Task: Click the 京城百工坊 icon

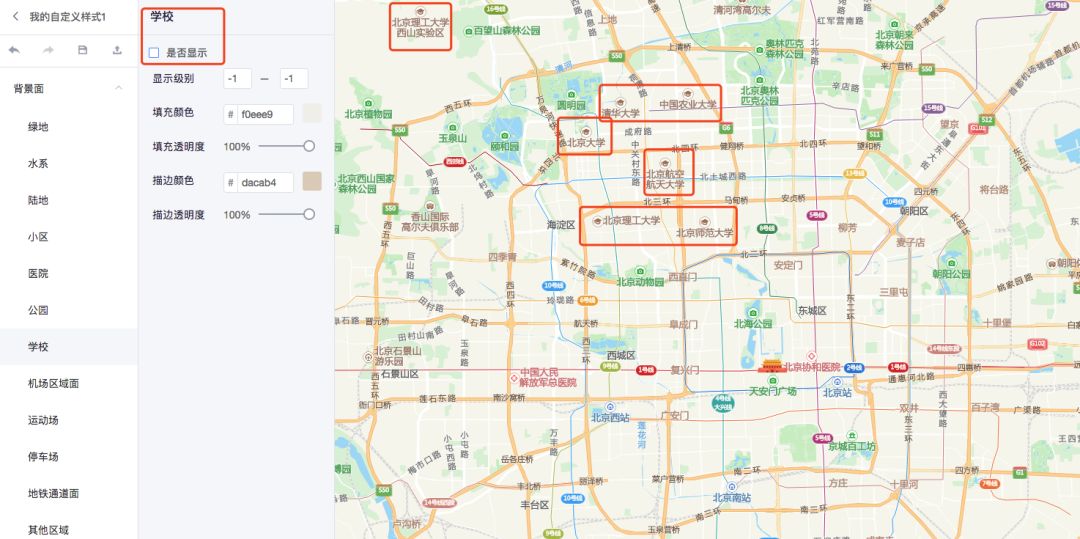Action: (x=852, y=436)
